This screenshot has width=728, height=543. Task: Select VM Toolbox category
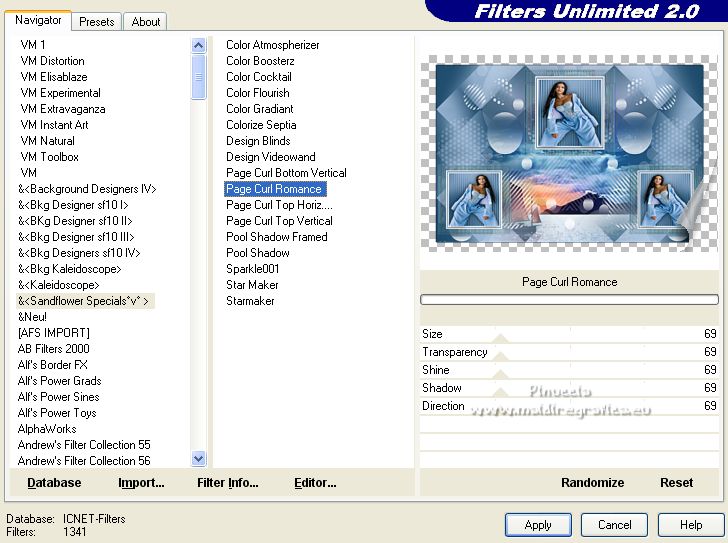point(50,157)
